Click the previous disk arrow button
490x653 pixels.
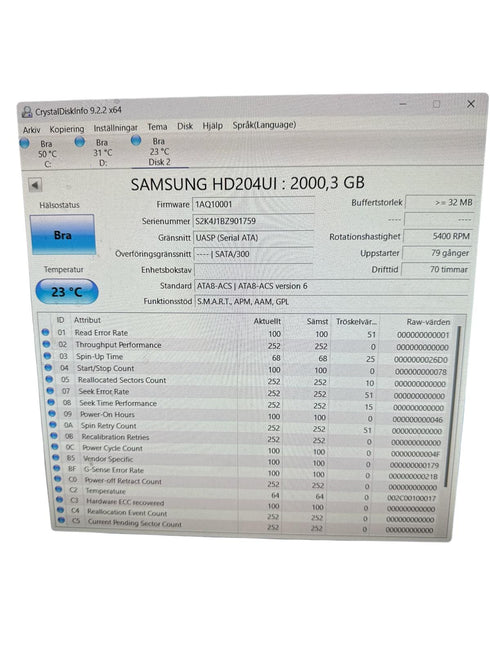coord(35,185)
